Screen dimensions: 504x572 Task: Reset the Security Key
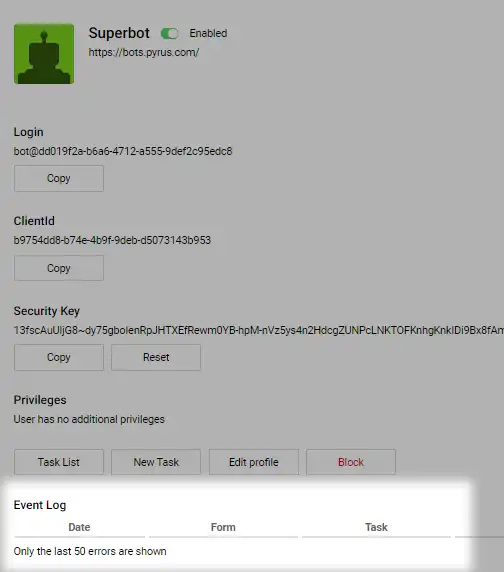(156, 357)
